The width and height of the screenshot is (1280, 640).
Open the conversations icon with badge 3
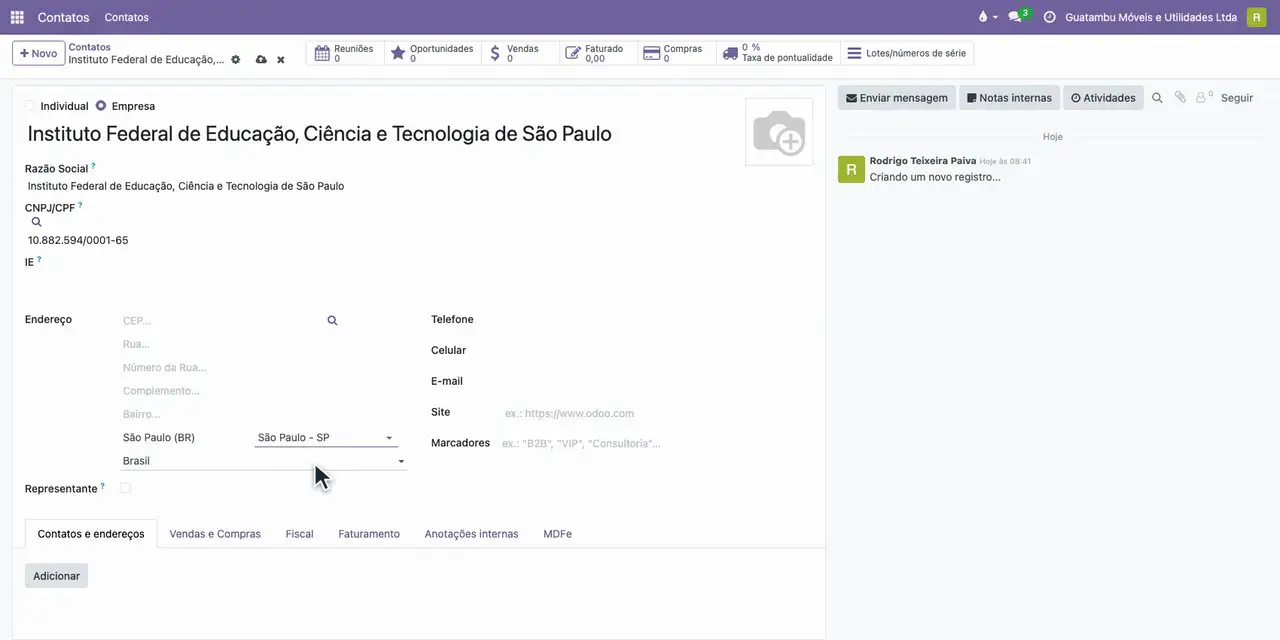(x=1018, y=16)
